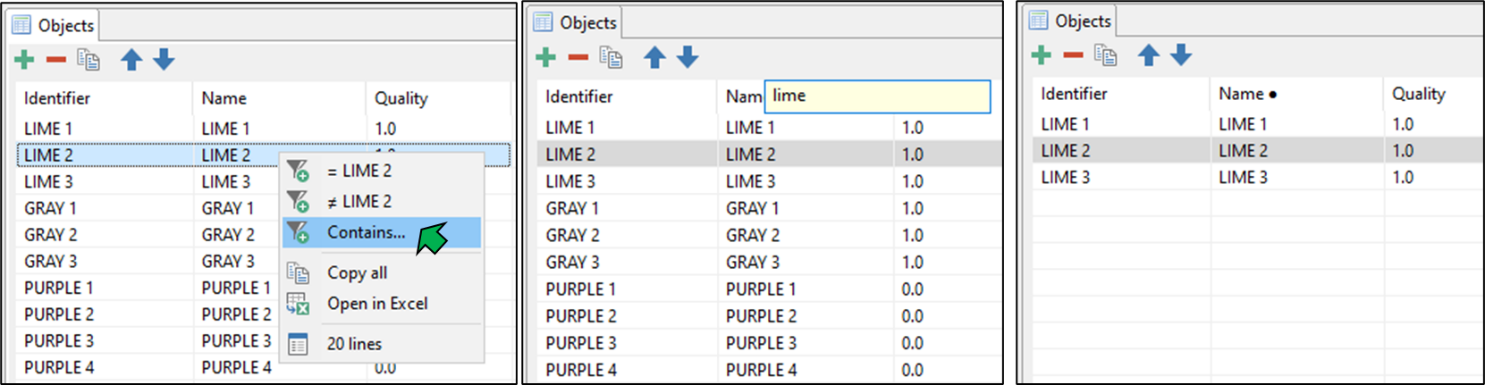Click Identifier column header in right panel
The width and height of the screenshot is (1485, 385).
tap(1121, 94)
